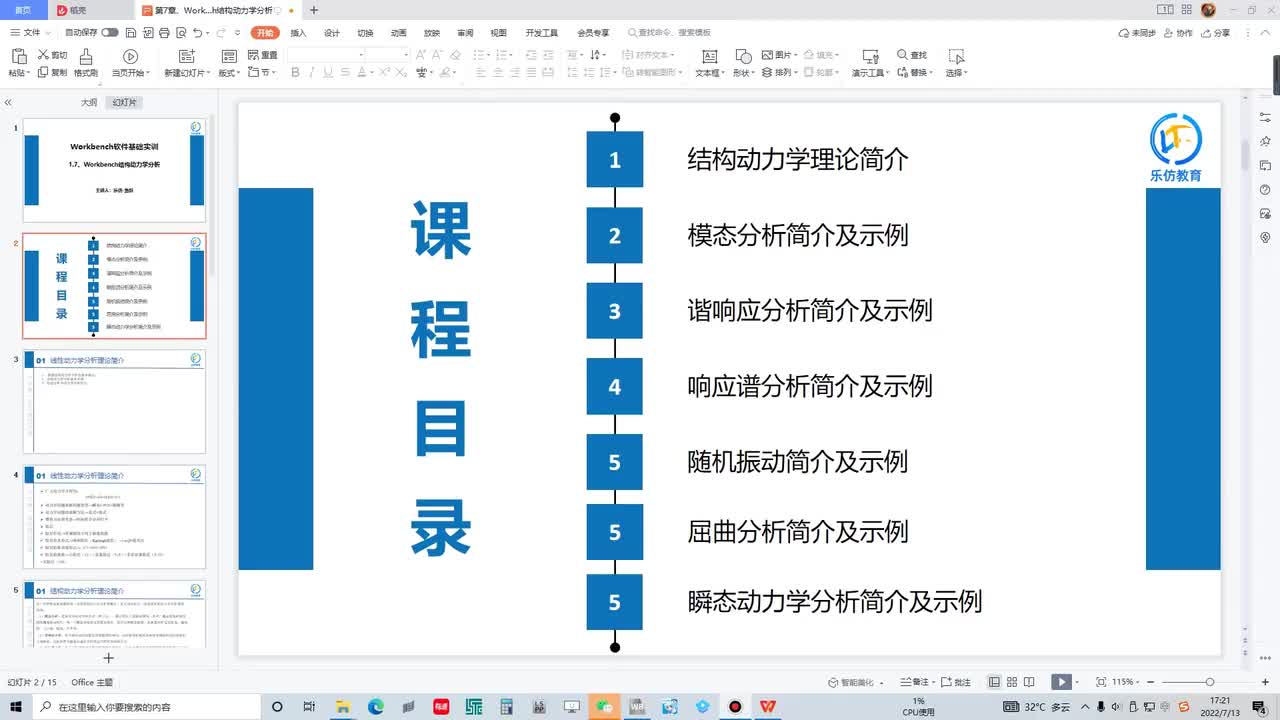1280x720 pixels.
Task: Switch to the 动画 animation tab
Action: (399, 33)
